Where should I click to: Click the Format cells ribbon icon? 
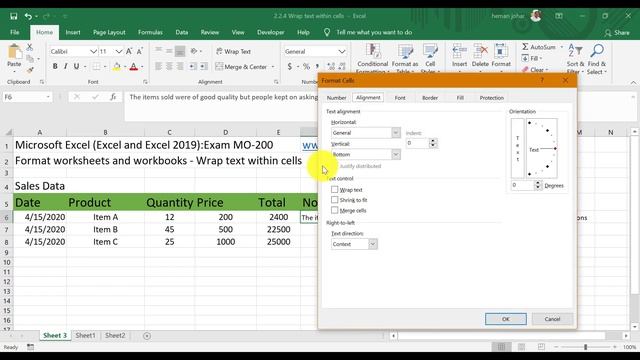pyautogui.click(x=501, y=56)
